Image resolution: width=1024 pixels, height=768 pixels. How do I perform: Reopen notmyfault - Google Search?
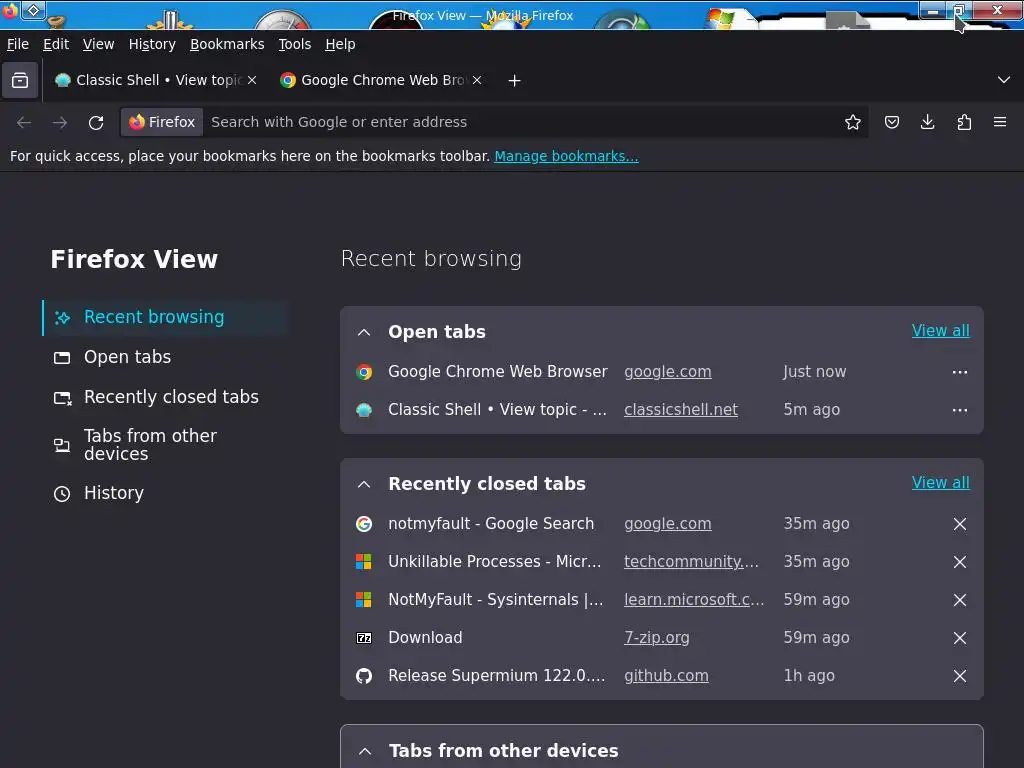[x=491, y=524]
